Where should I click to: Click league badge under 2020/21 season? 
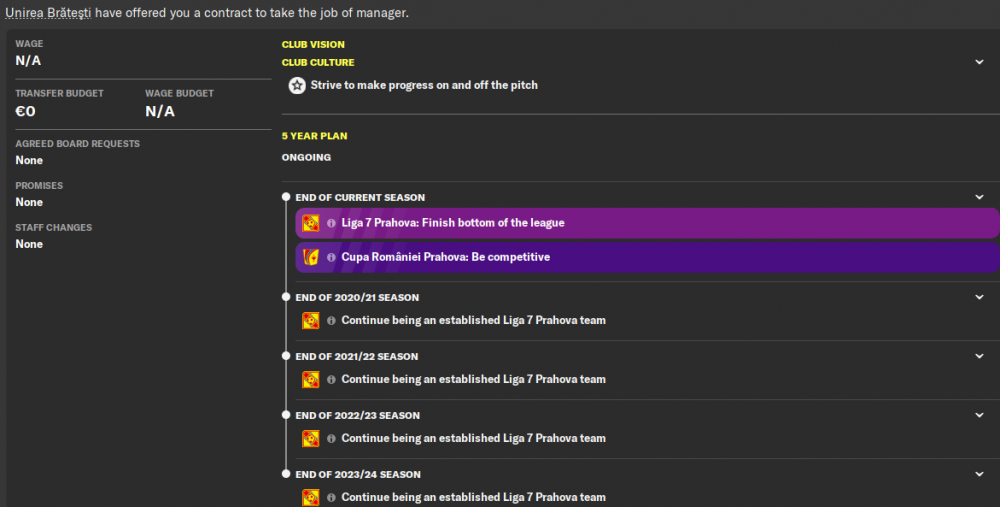[x=311, y=320]
